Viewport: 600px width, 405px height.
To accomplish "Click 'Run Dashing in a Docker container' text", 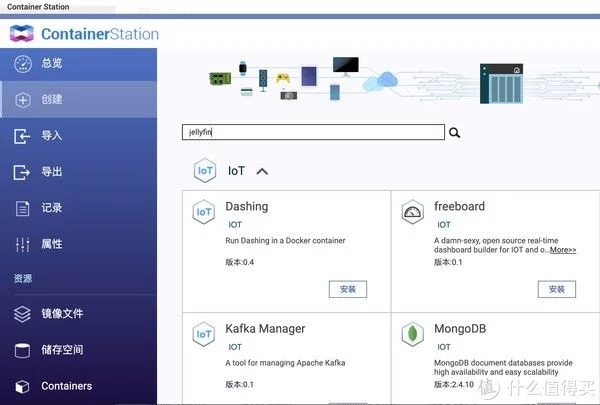I will point(285,240).
